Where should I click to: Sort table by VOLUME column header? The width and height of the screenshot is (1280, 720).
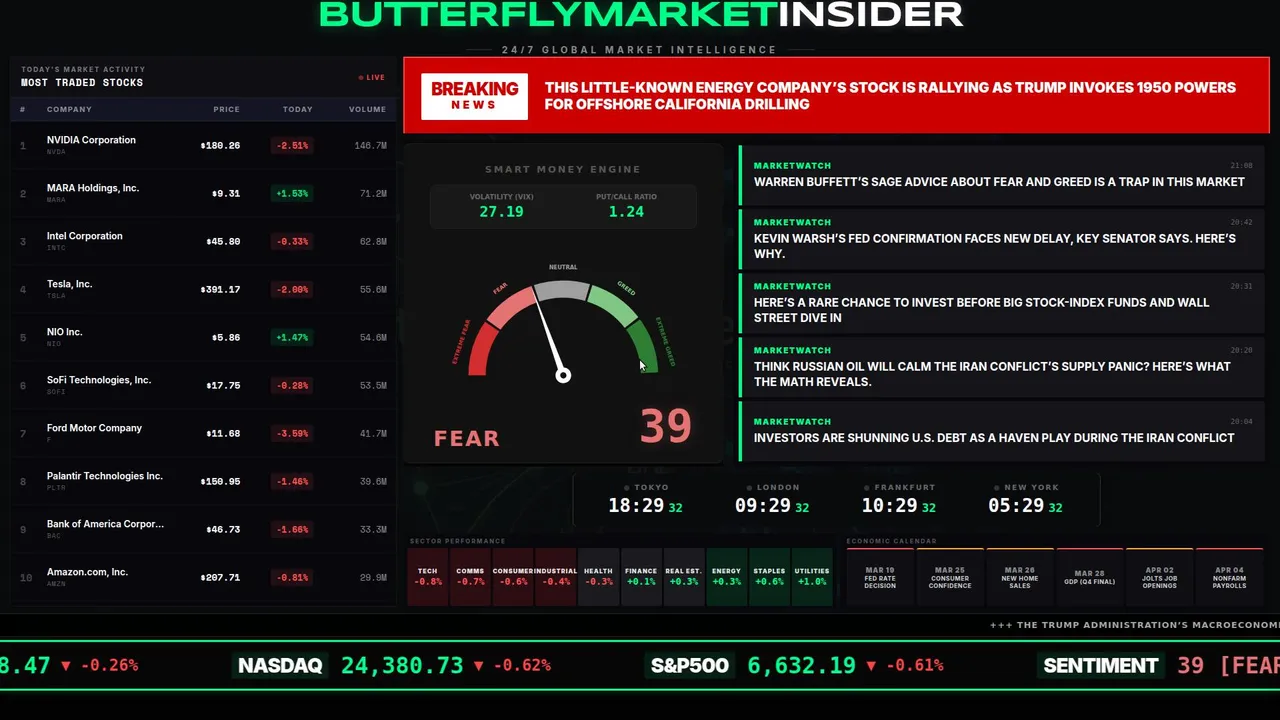(367, 109)
